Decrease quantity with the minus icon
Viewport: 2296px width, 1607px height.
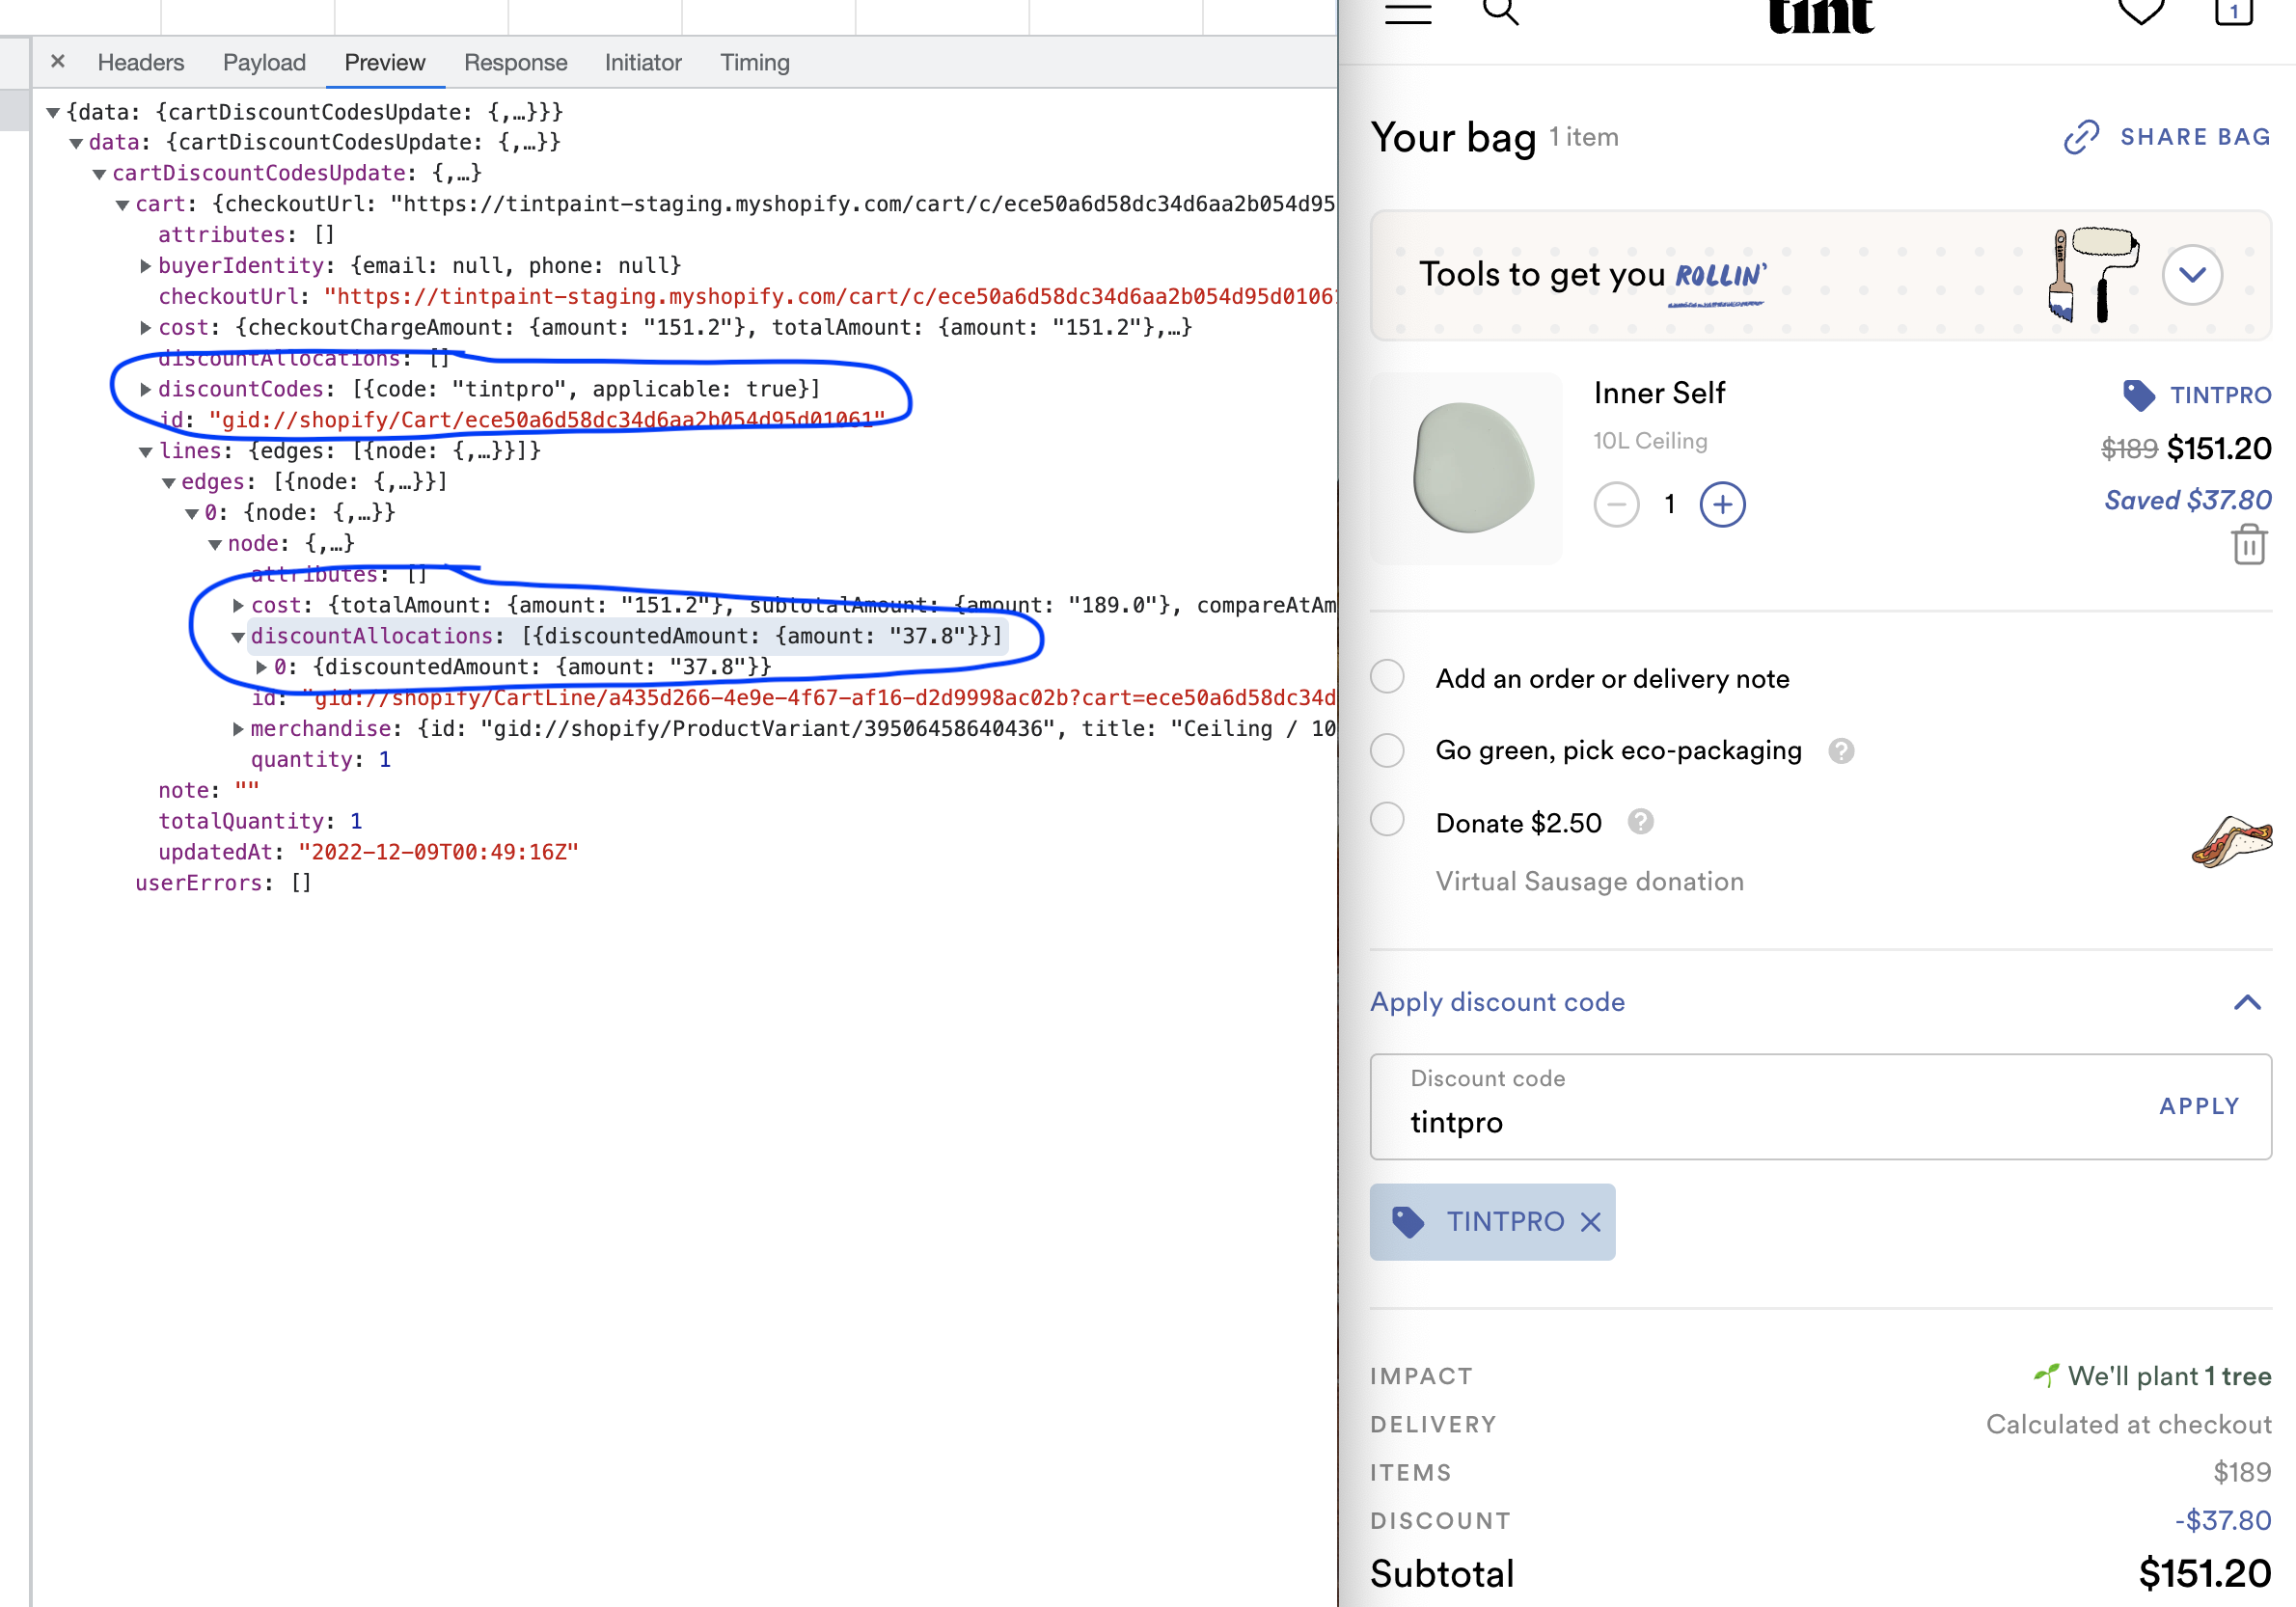pyautogui.click(x=1616, y=504)
